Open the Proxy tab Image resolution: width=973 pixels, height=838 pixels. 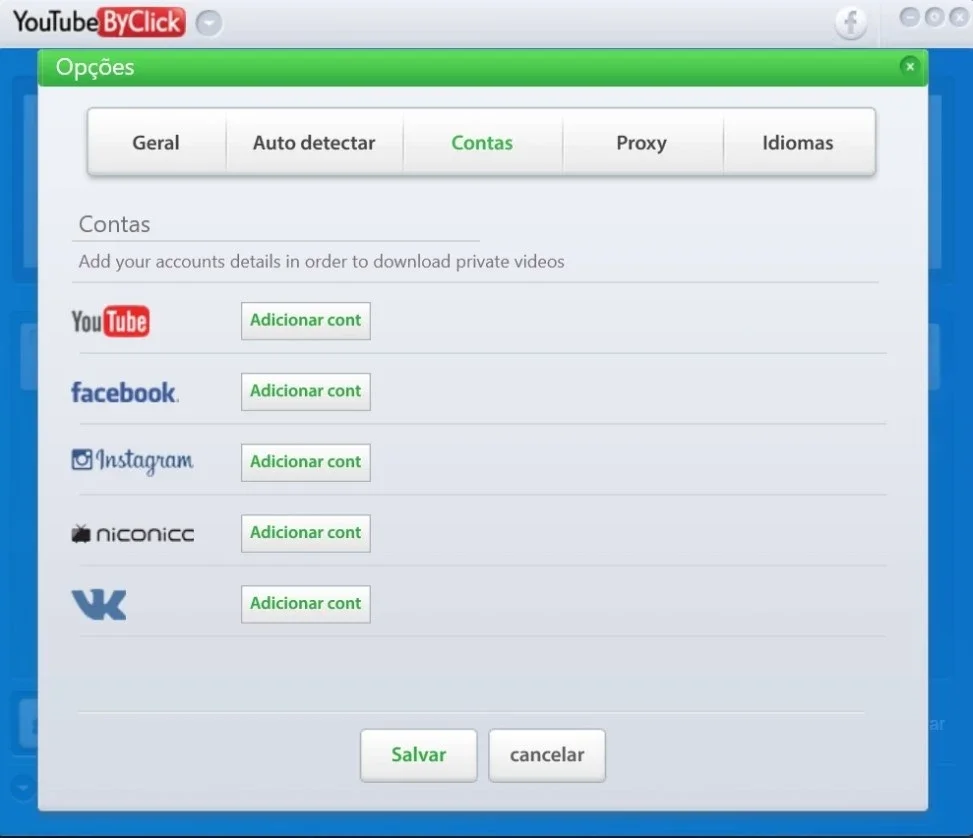click(x=642, y=143)
